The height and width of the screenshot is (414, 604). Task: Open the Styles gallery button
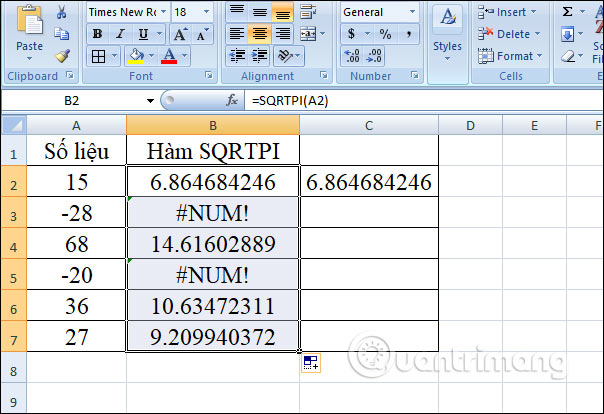pos(447,34)
